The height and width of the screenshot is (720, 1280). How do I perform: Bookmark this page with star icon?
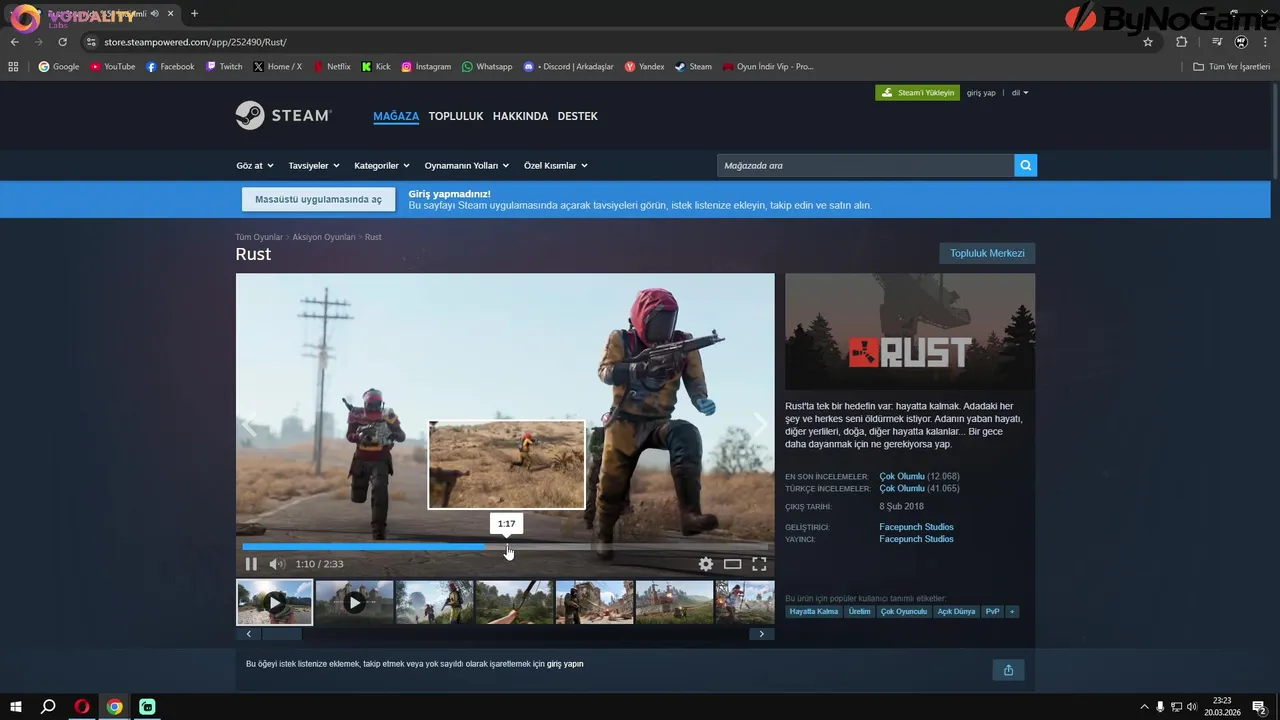(x=1148, y=42)
